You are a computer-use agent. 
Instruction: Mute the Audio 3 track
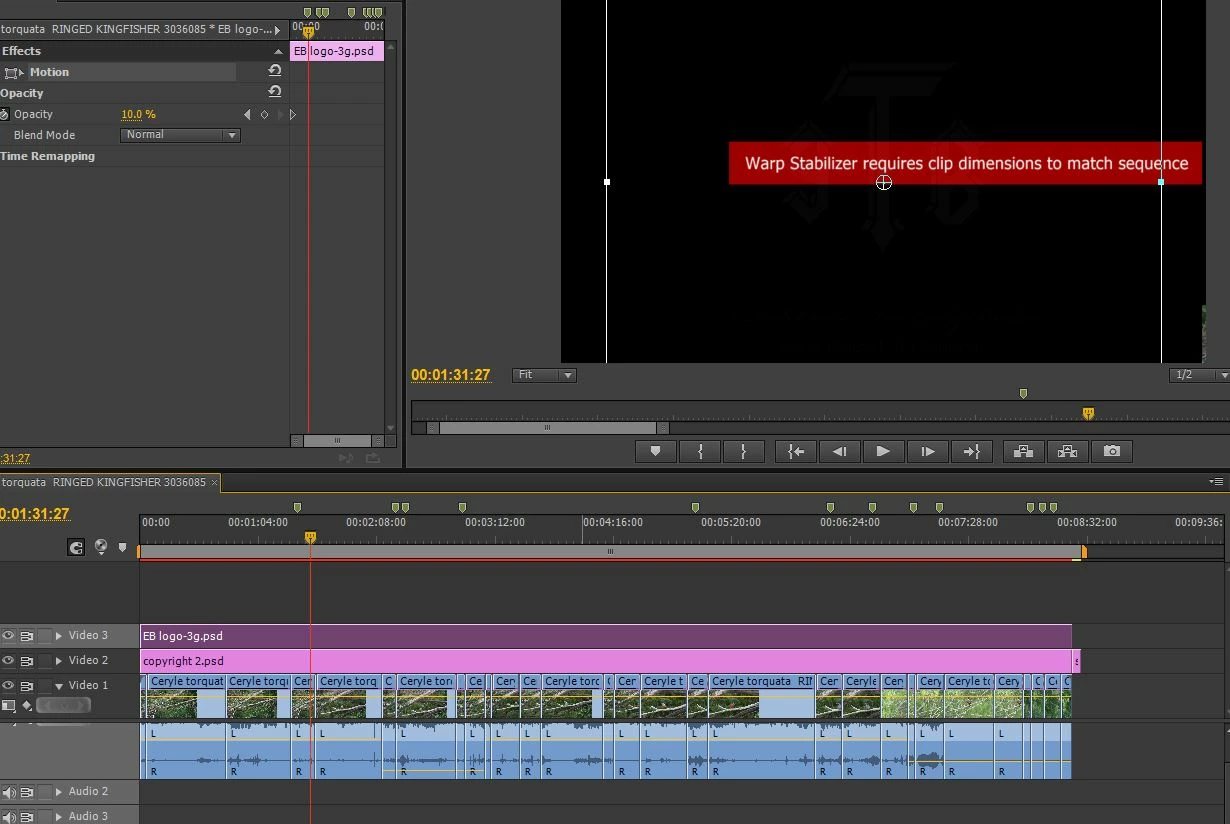point(8,817)
